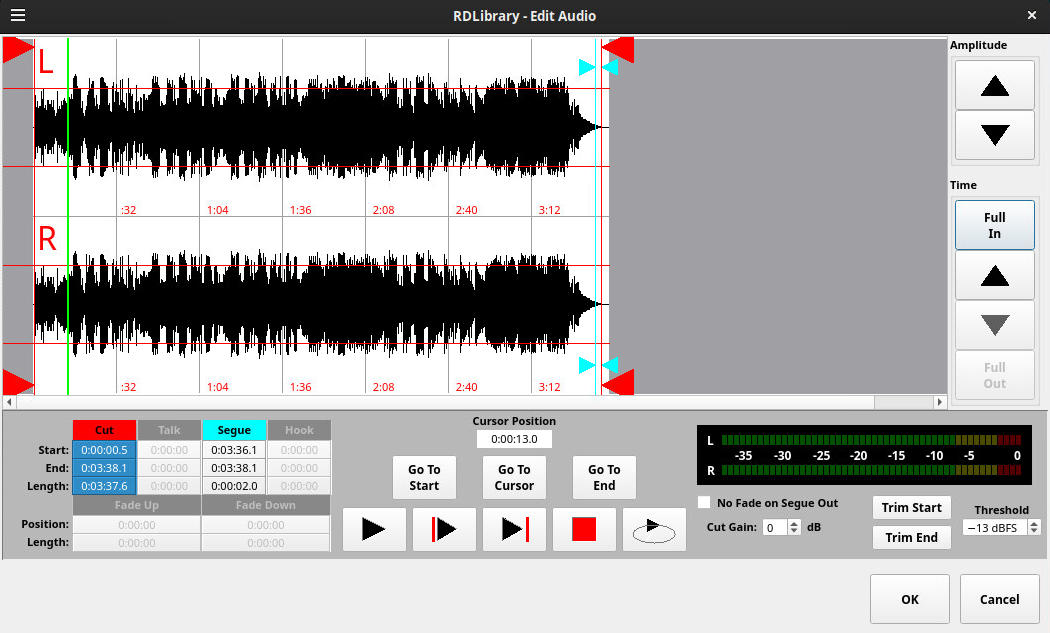
Task: Increase waveform amplitude with the up arrow
Action: [994, 85]
